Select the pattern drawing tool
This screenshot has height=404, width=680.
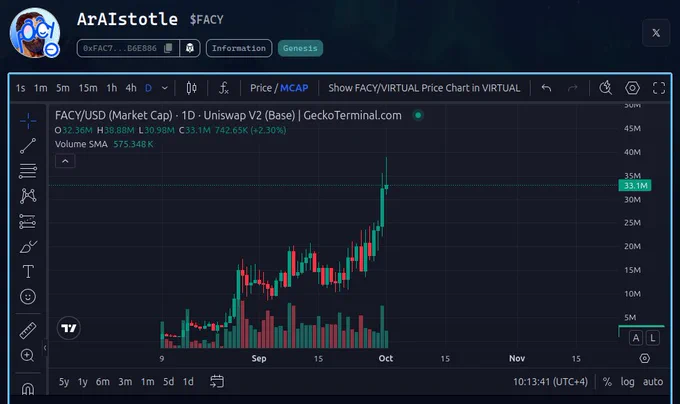[x=28, y=196]
